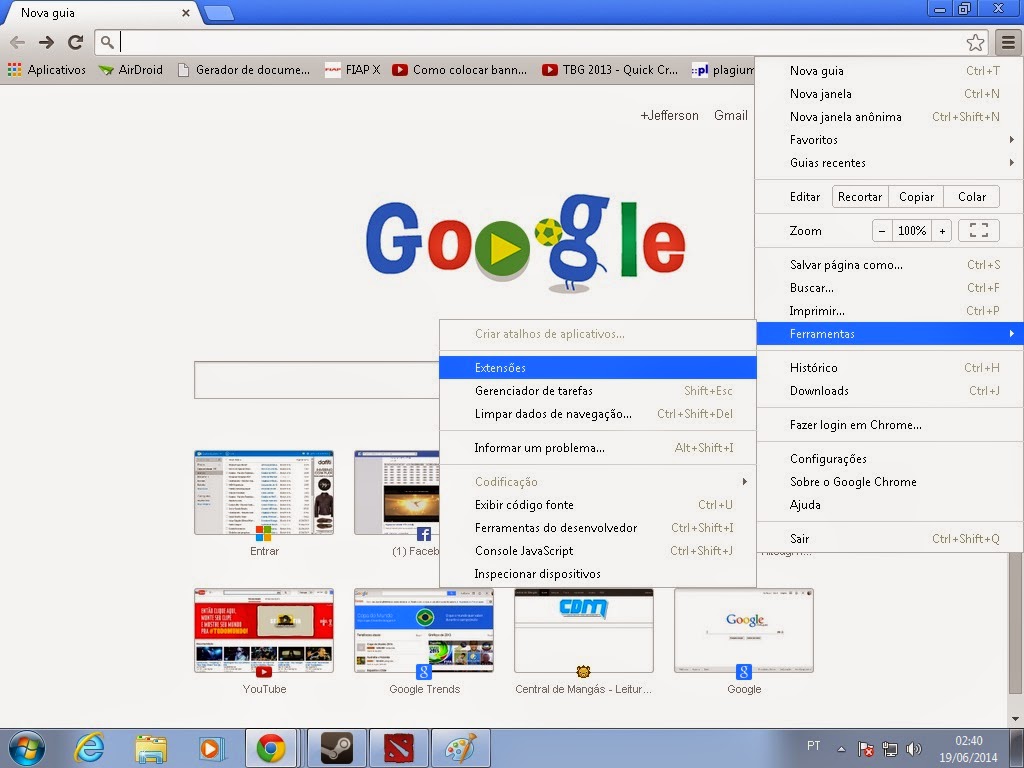Click Fazer login em Chrome

pos(889,425)
